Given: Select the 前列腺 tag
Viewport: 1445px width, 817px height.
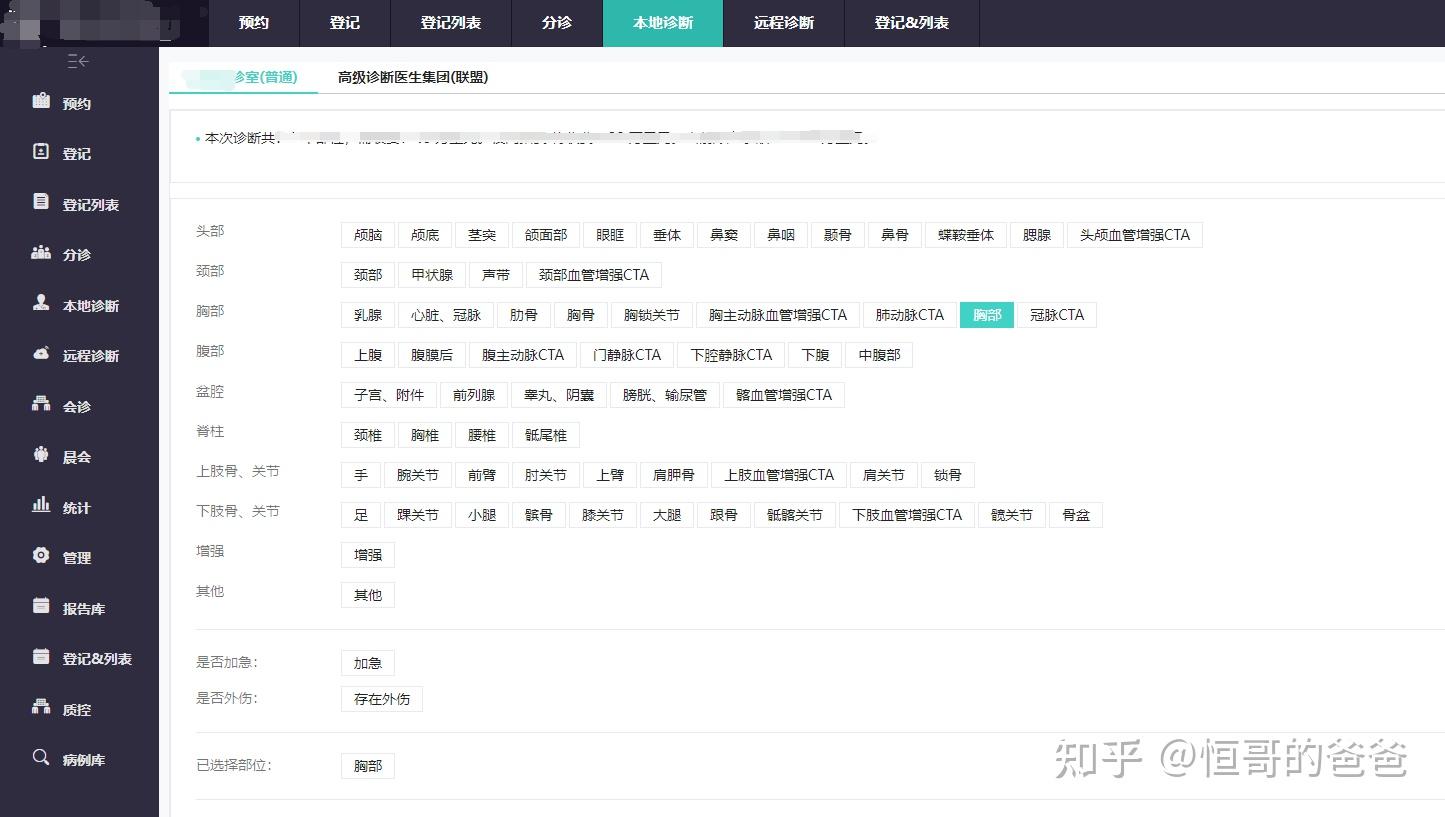Looking at the screenshot, I should tap(474, 395).
